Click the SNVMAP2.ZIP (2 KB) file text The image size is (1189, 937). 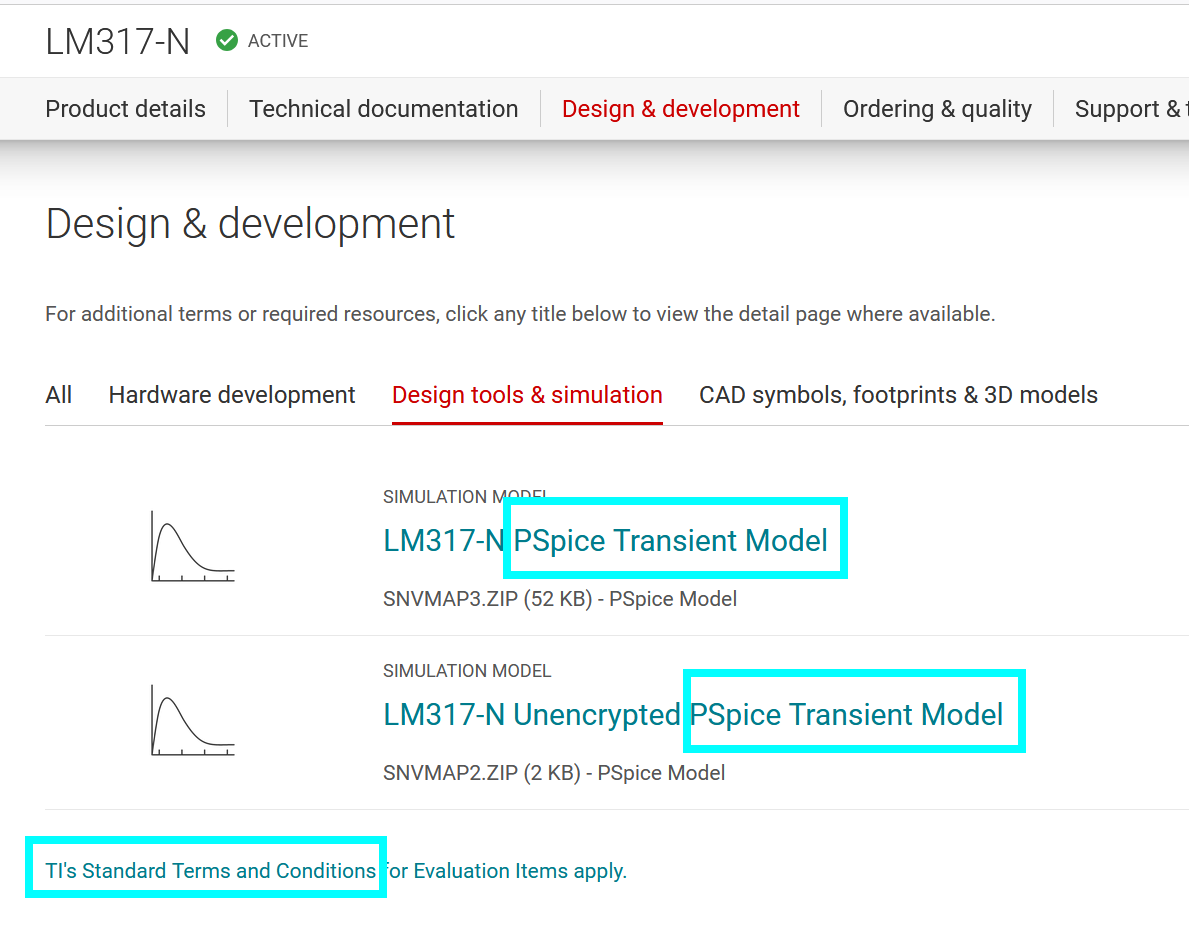[554, 773]
